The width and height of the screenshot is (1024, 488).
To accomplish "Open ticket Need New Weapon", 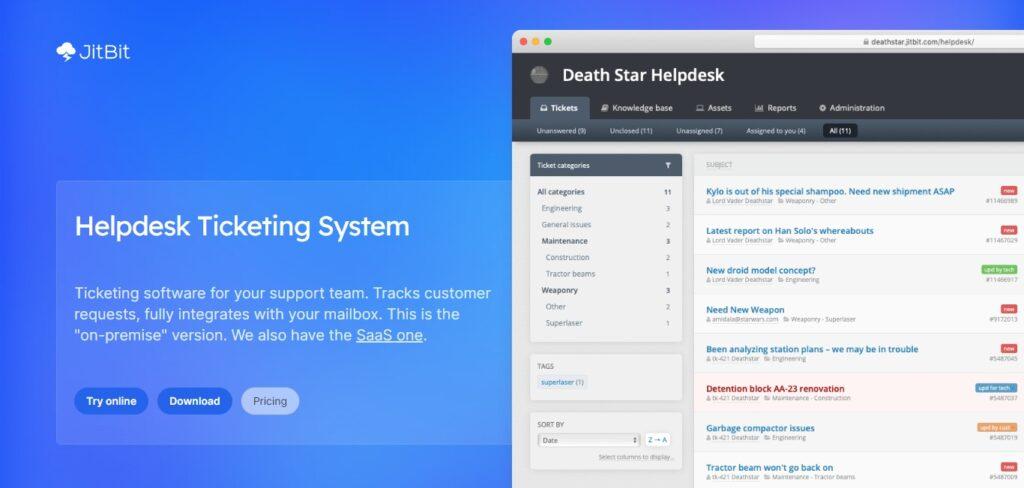I will 745,310.
